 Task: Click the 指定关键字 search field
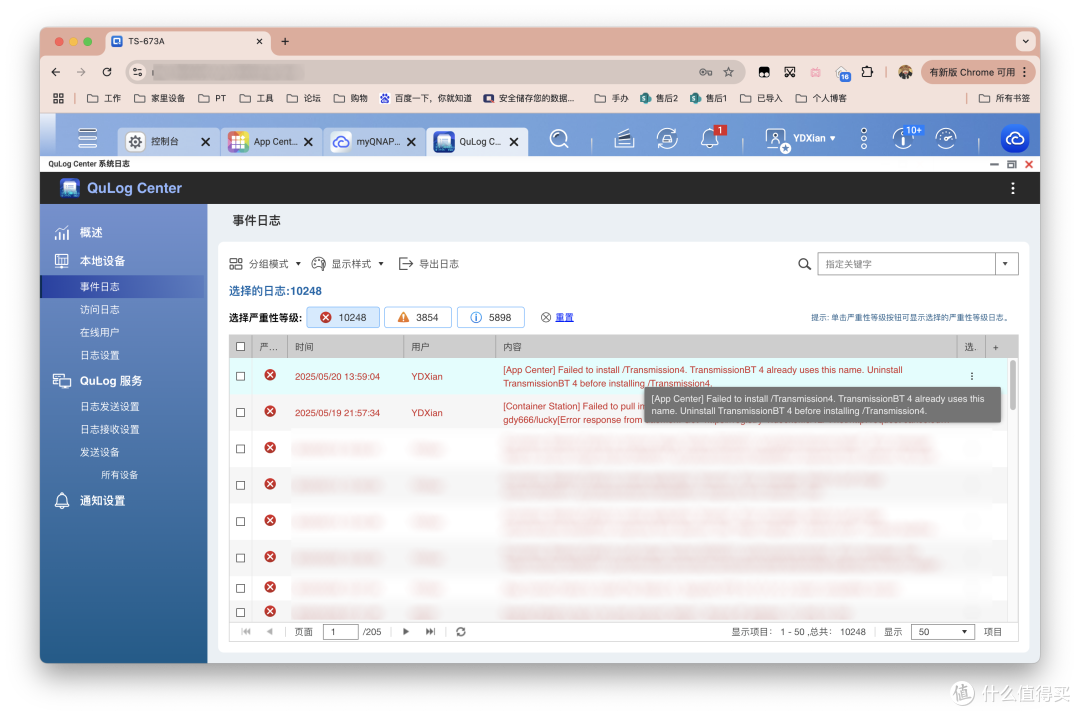tap(906, 264)
